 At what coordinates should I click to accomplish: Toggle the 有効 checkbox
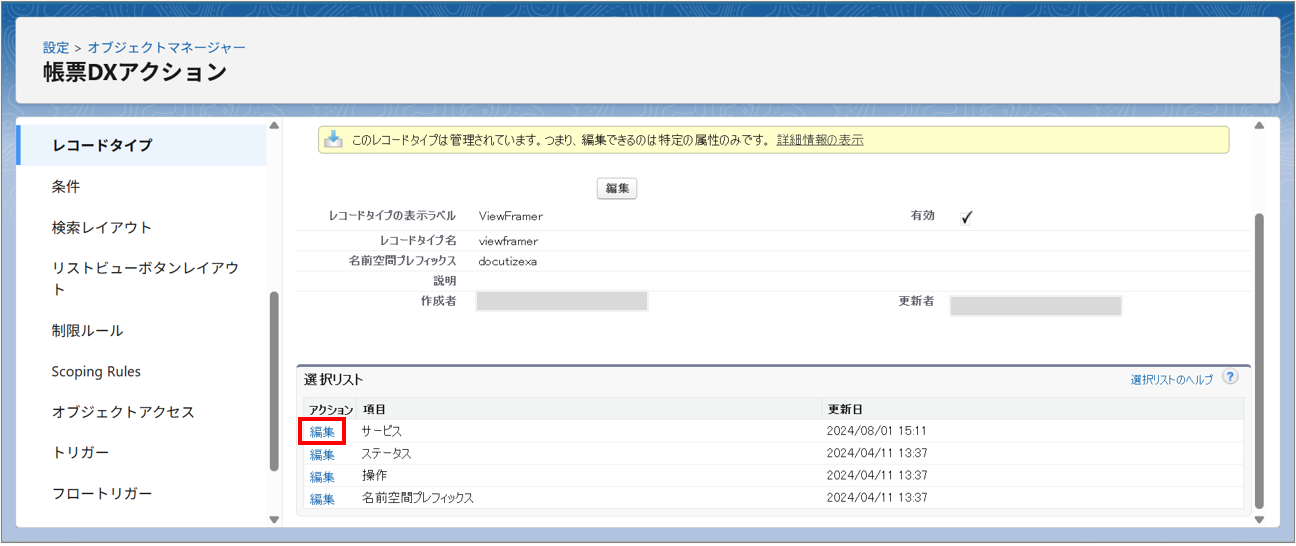[966, 217]
